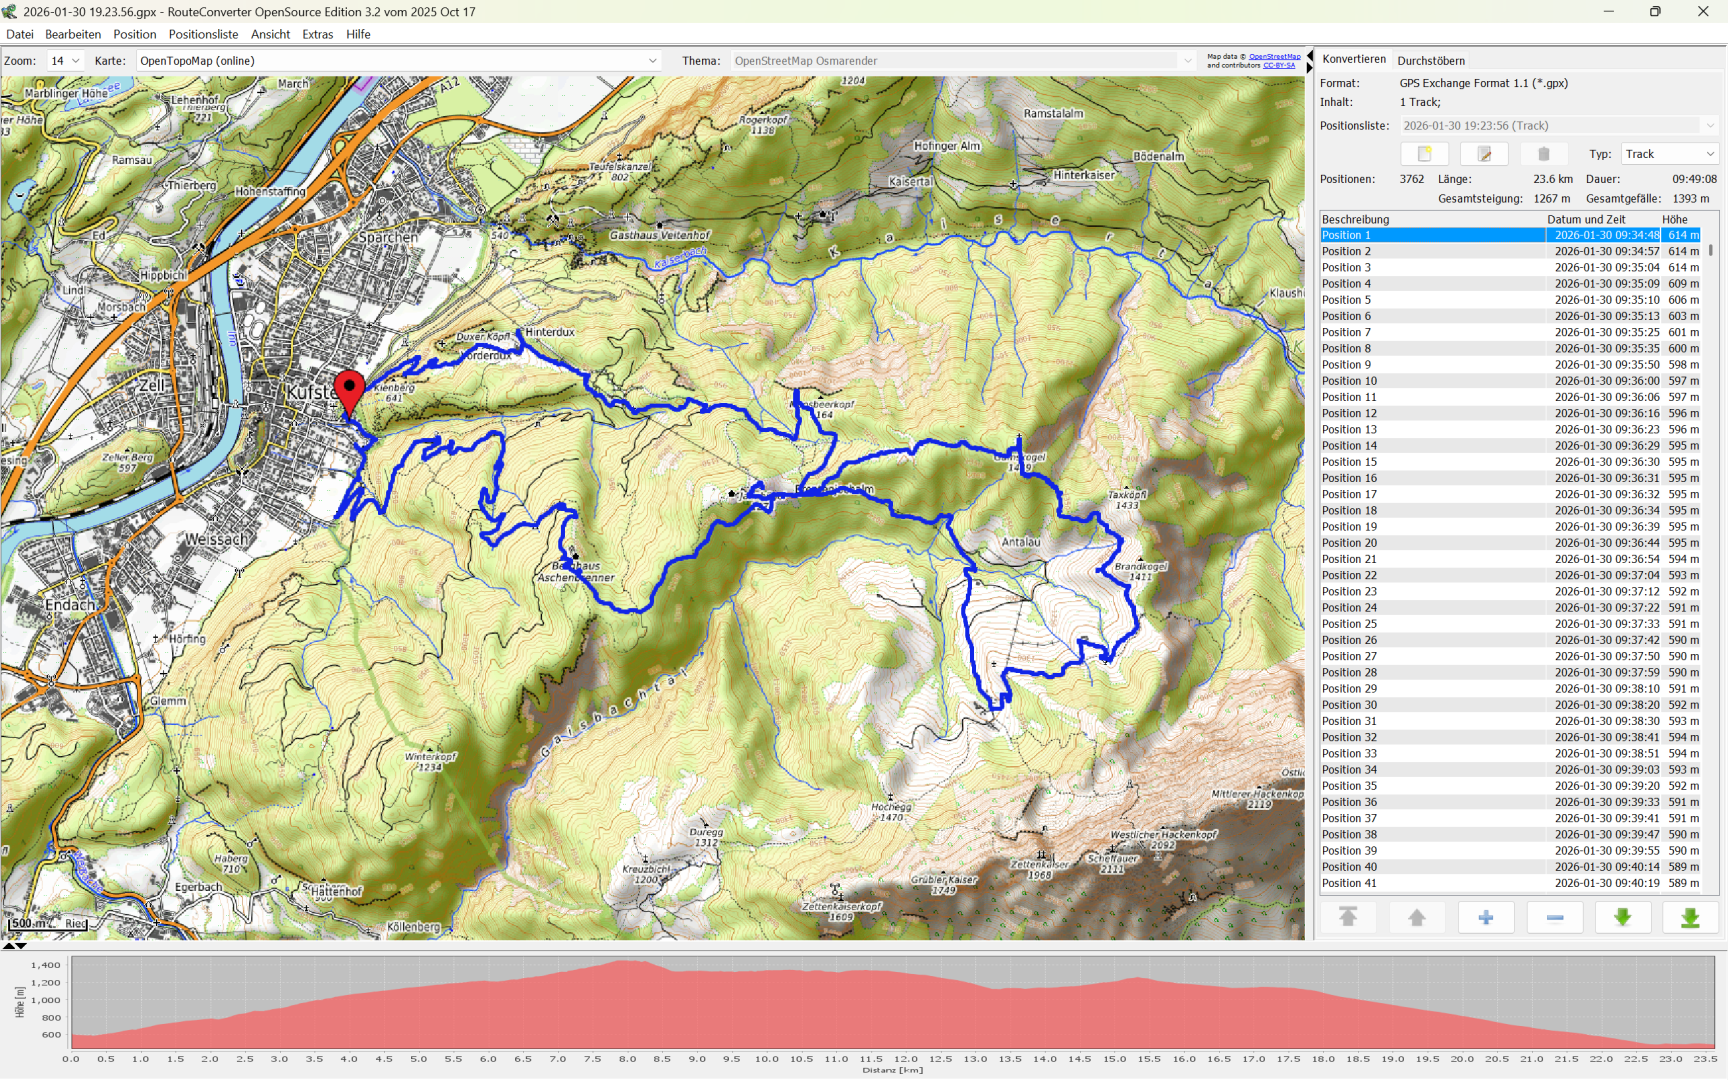Open the Positionsliste menu
1728x1080 pixels.
click(203, 34)
